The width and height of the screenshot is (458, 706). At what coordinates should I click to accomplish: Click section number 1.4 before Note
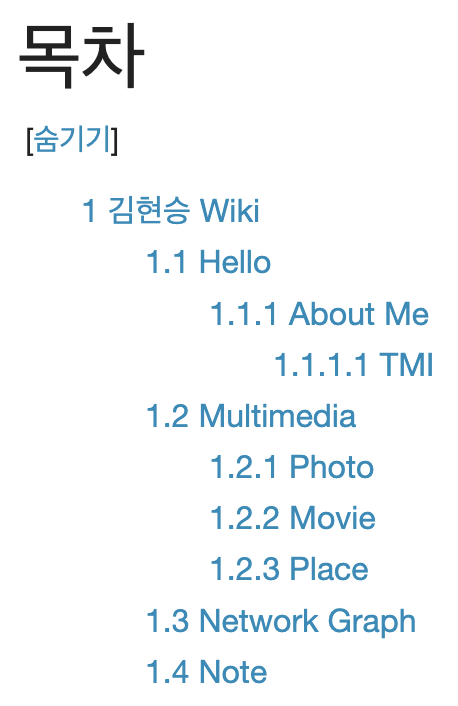click(167, 672)
